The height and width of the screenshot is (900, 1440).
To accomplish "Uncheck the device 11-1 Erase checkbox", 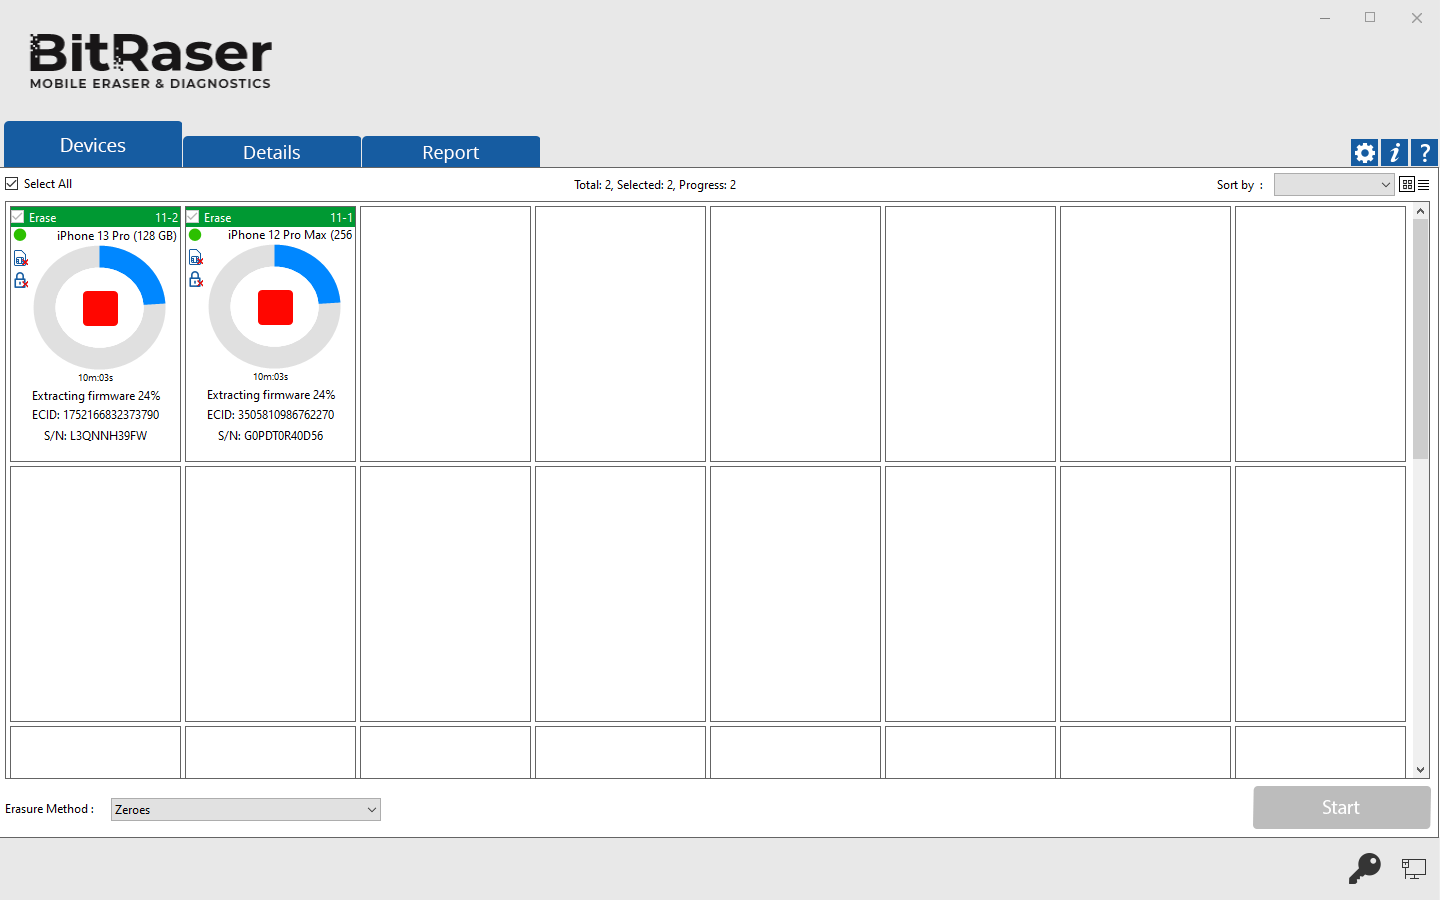I will coord(193,217).
